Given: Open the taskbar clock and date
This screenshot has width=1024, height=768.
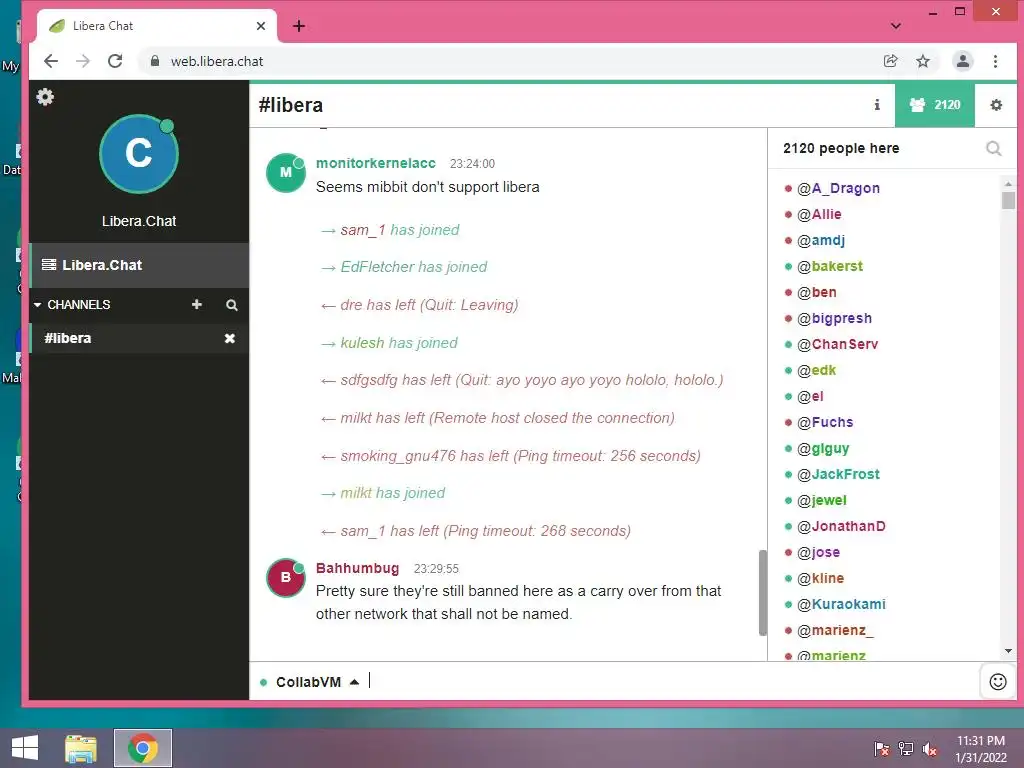Looking at the screenshot, I should pos(981,749).
